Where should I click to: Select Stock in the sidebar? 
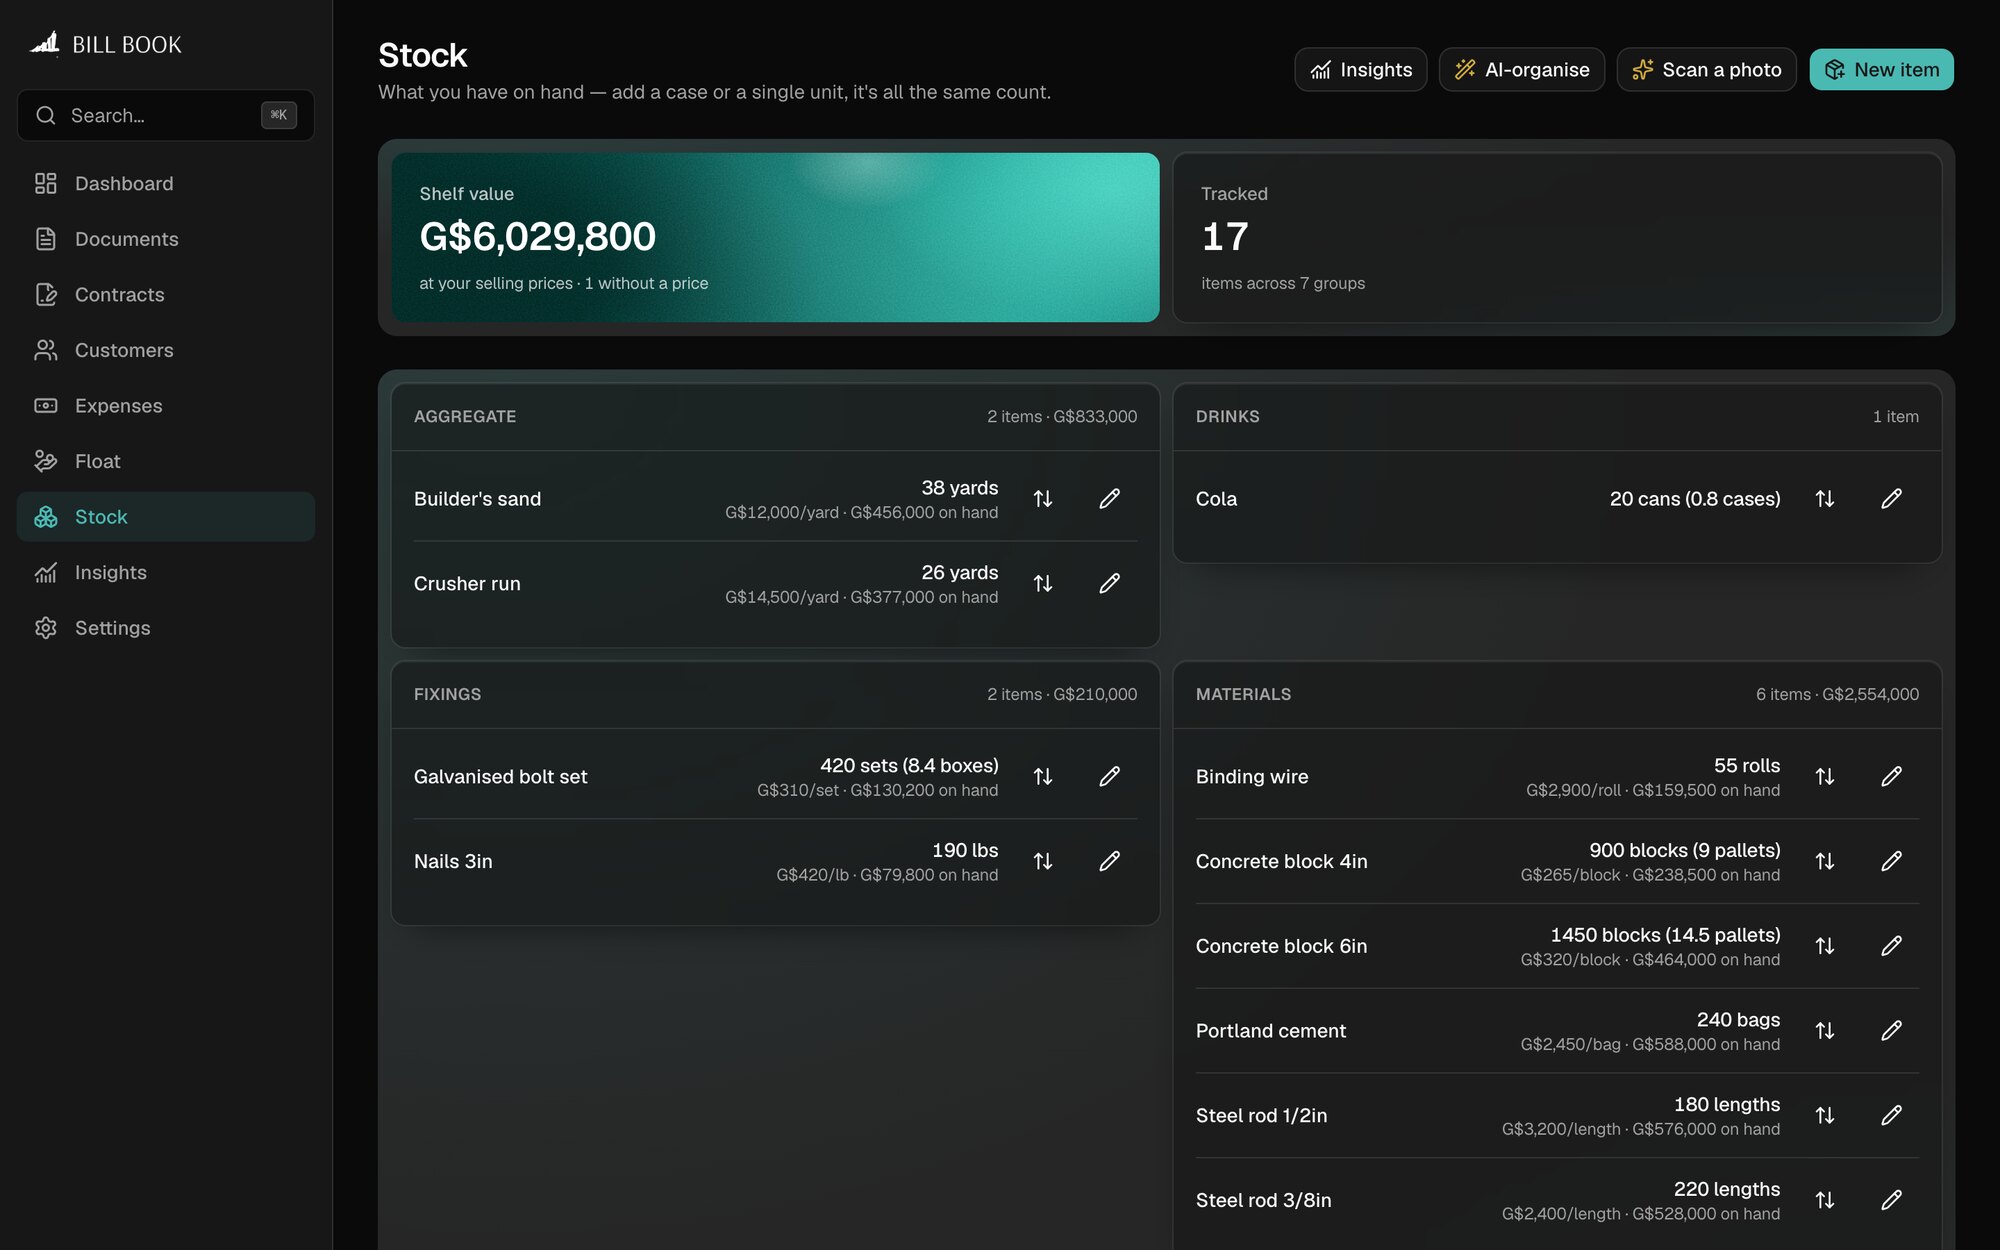pyautogui.click(x=166, y=517)
